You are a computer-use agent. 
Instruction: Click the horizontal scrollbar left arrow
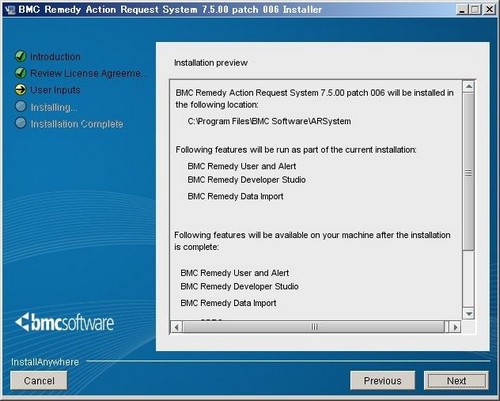click(x=176, y=327)
